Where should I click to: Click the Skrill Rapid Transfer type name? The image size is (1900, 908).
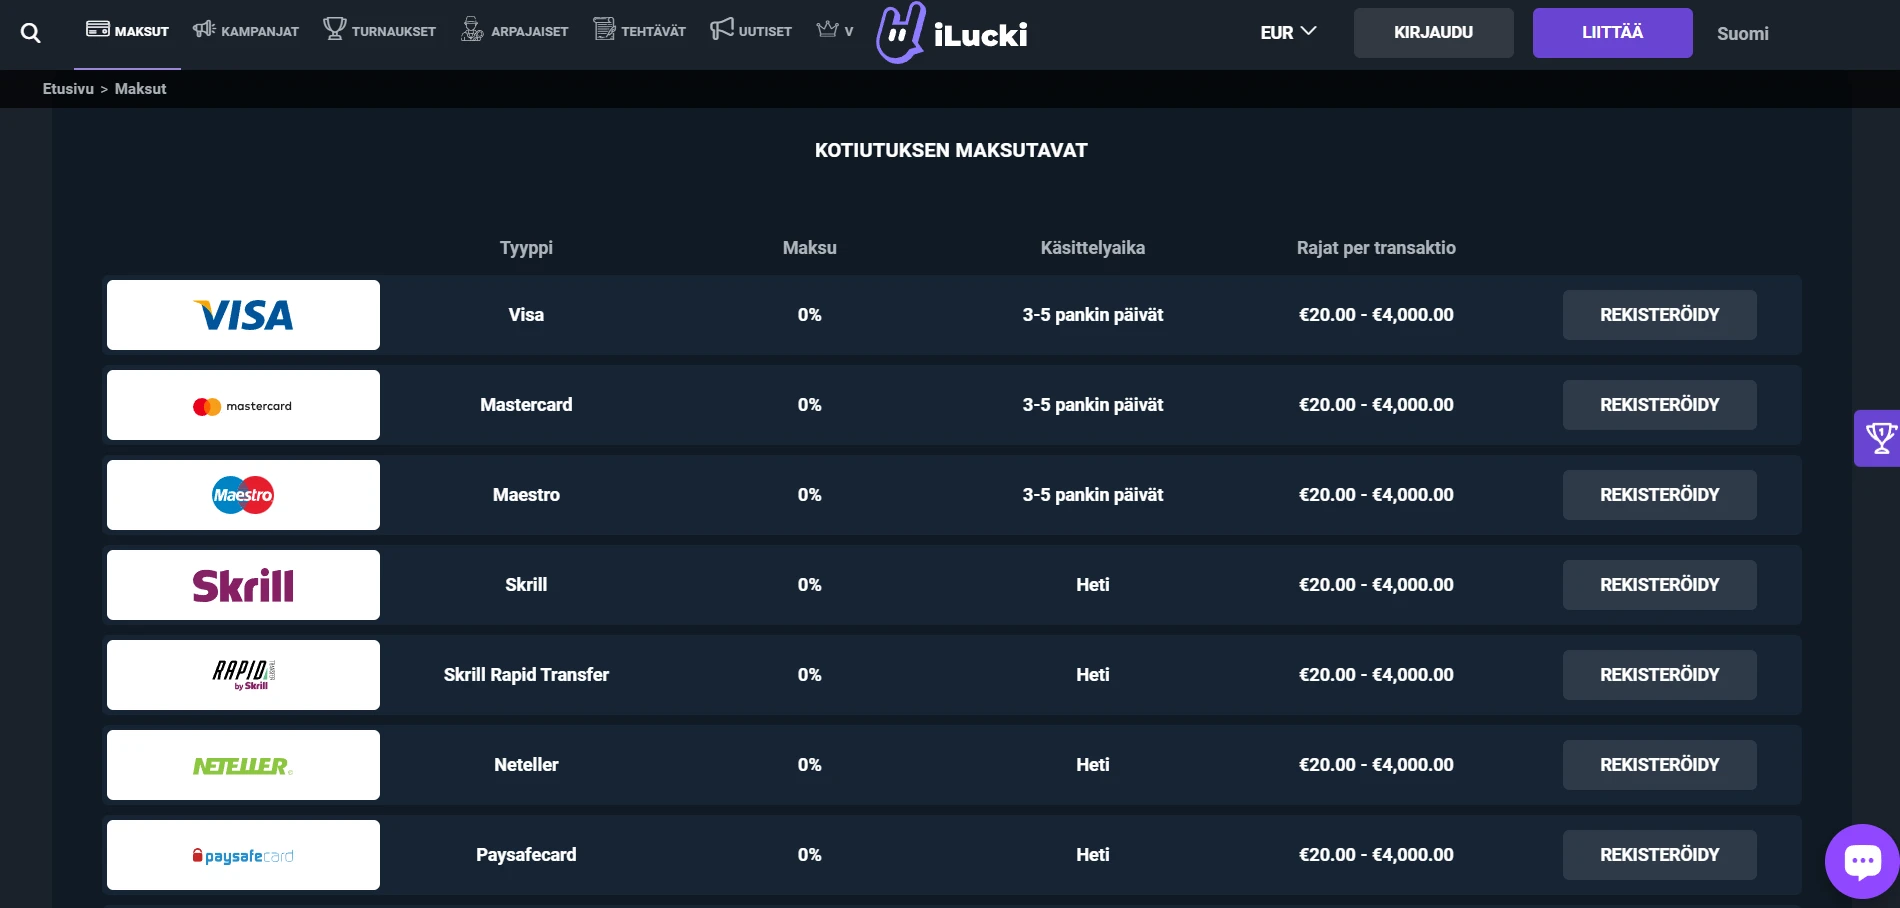coord(526,675)
